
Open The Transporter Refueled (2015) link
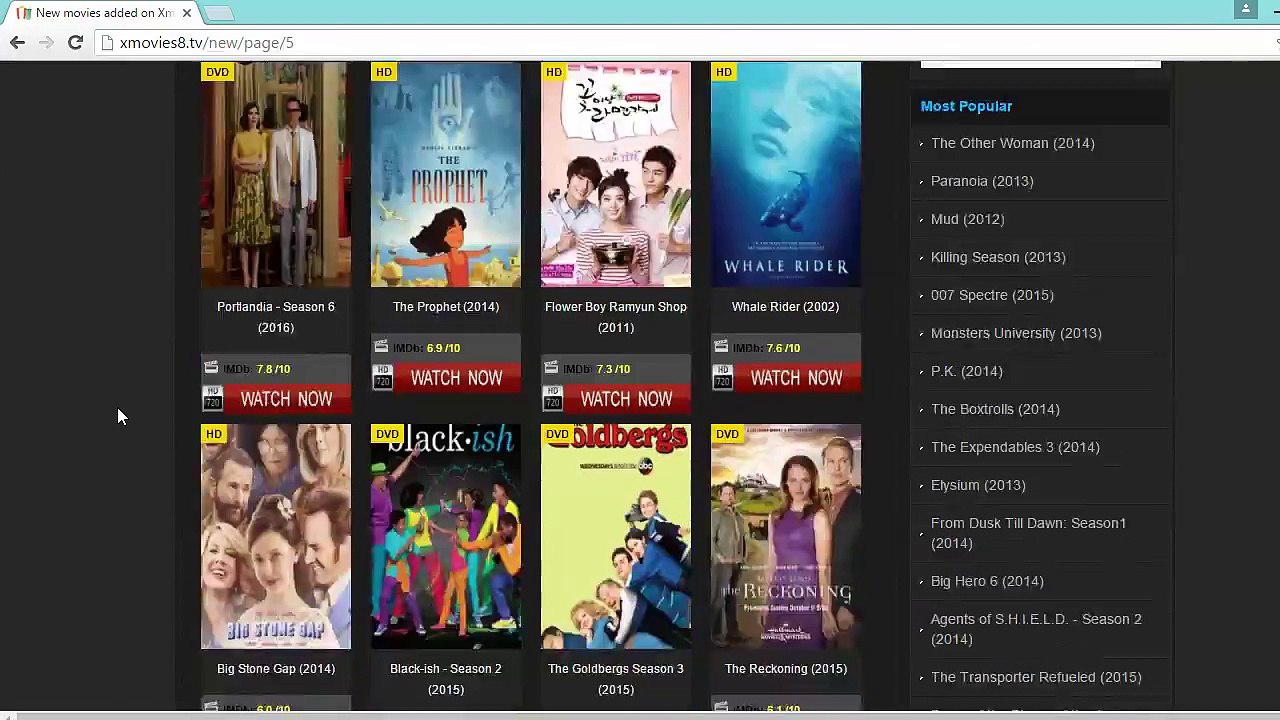[1036, 677]
